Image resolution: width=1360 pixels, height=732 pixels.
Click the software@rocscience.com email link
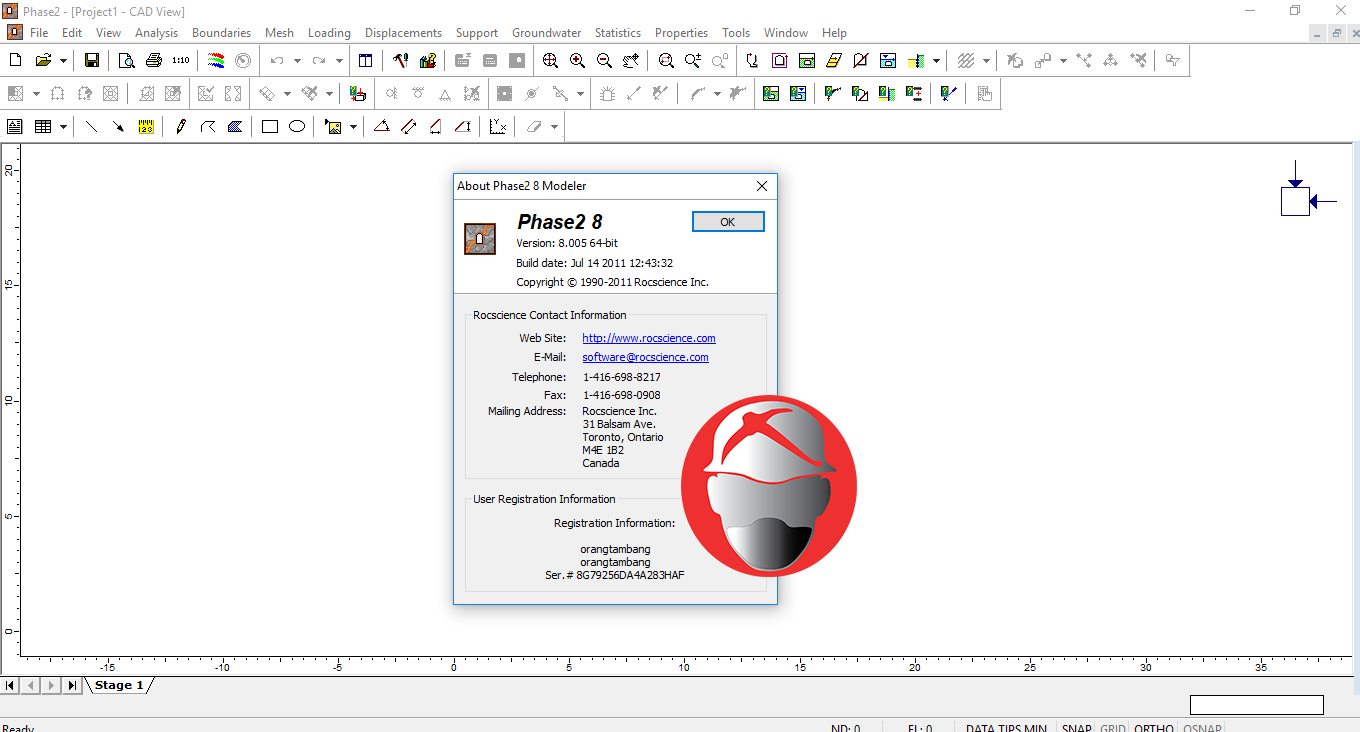pos(646,357)
